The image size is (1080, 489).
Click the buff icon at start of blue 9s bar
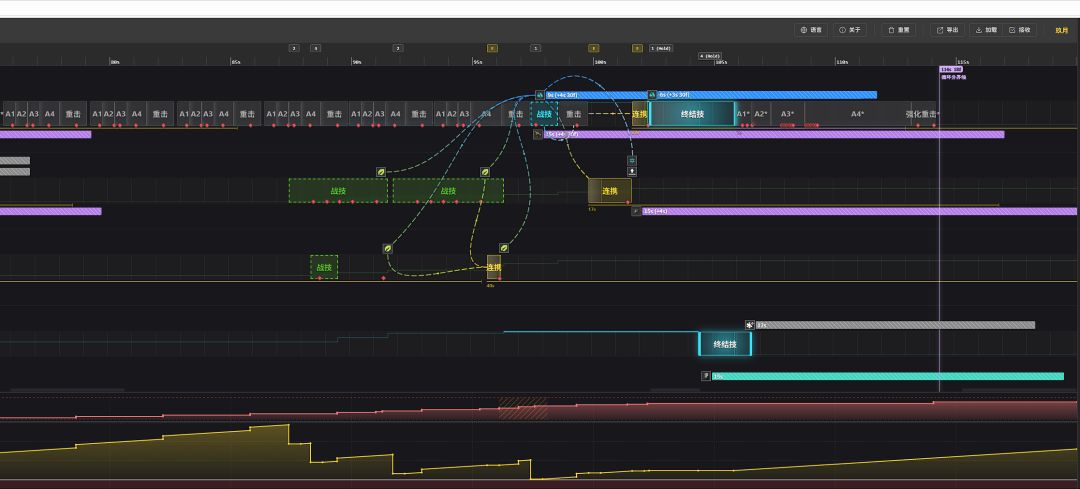[540, 95]
